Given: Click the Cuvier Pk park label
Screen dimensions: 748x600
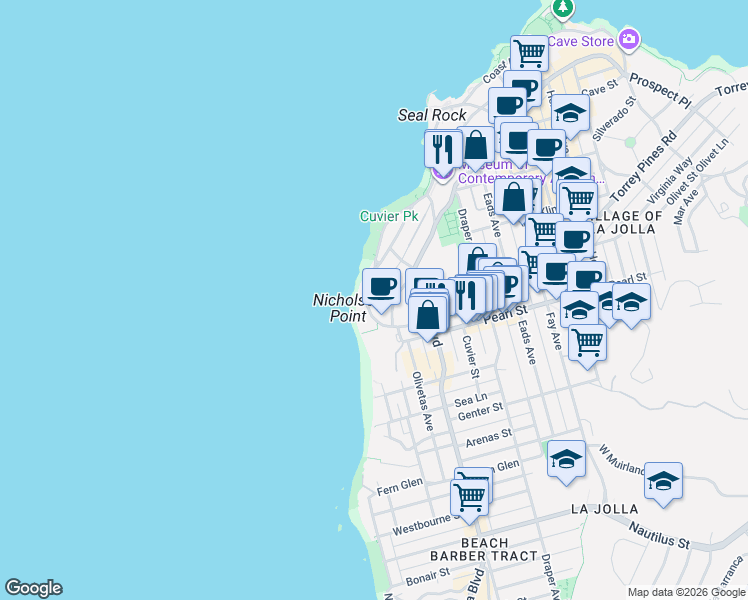Looking at the screenshot, I should coord(389,216).
